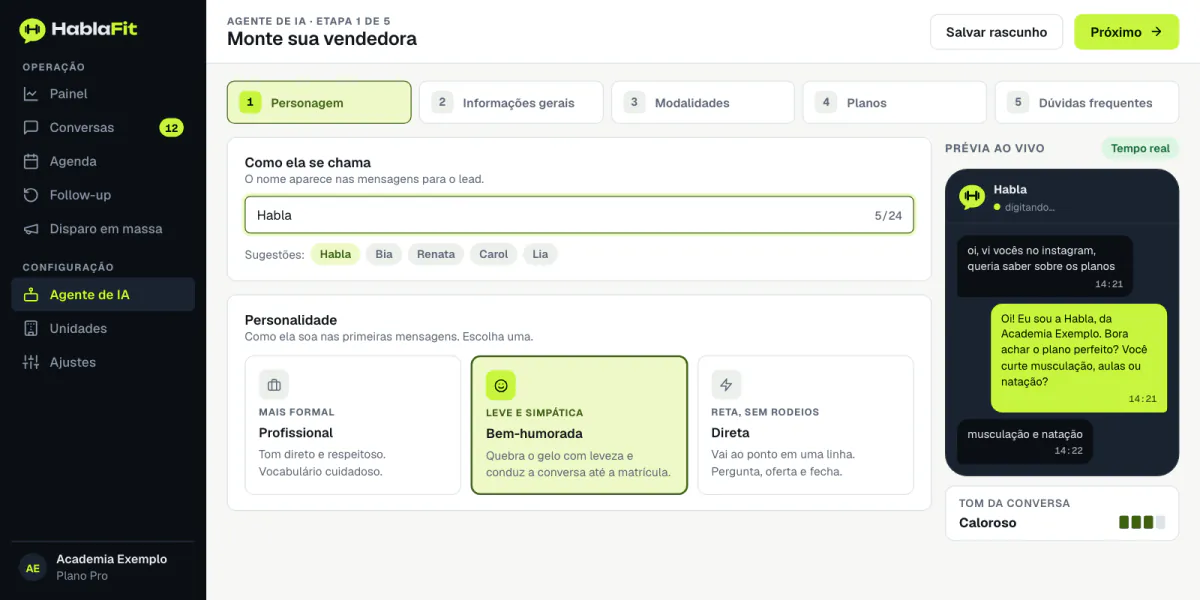Image resolution: width=1200 pixels, height=600 pixels.
Task: Click the agent name input field
Action: (579, 215)
